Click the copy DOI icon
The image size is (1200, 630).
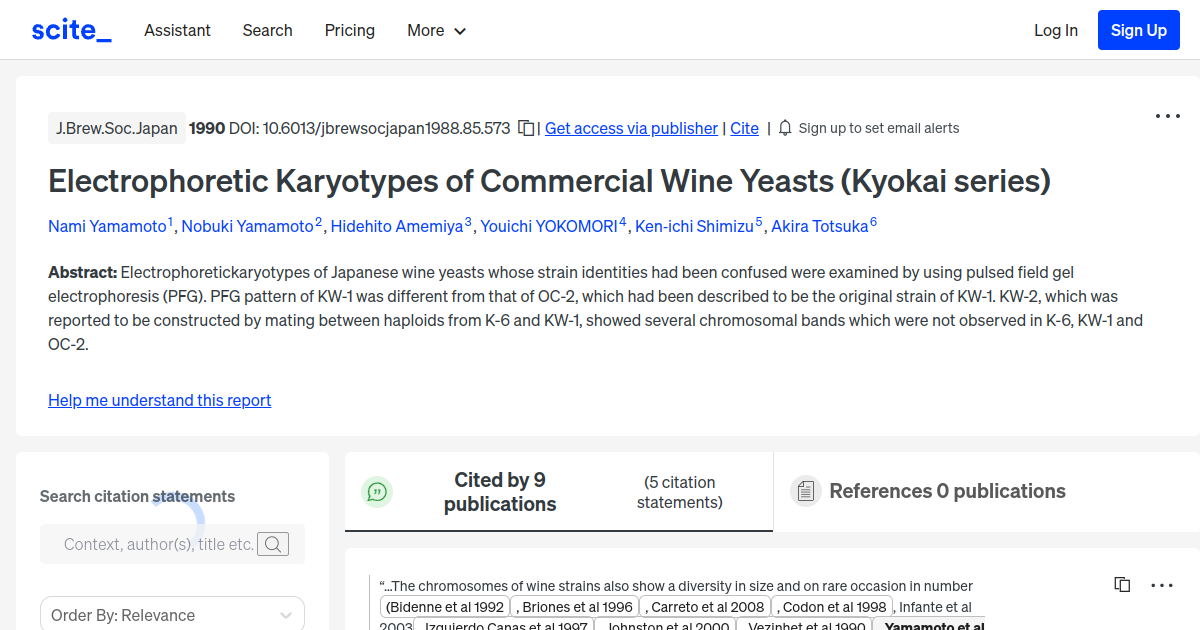tap(525, 128)
